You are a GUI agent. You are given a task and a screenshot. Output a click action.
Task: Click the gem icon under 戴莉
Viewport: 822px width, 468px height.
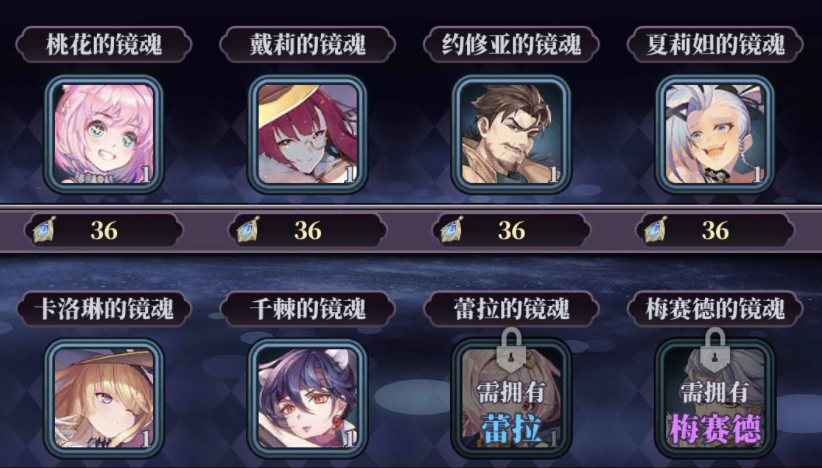(x=247, y=230)
